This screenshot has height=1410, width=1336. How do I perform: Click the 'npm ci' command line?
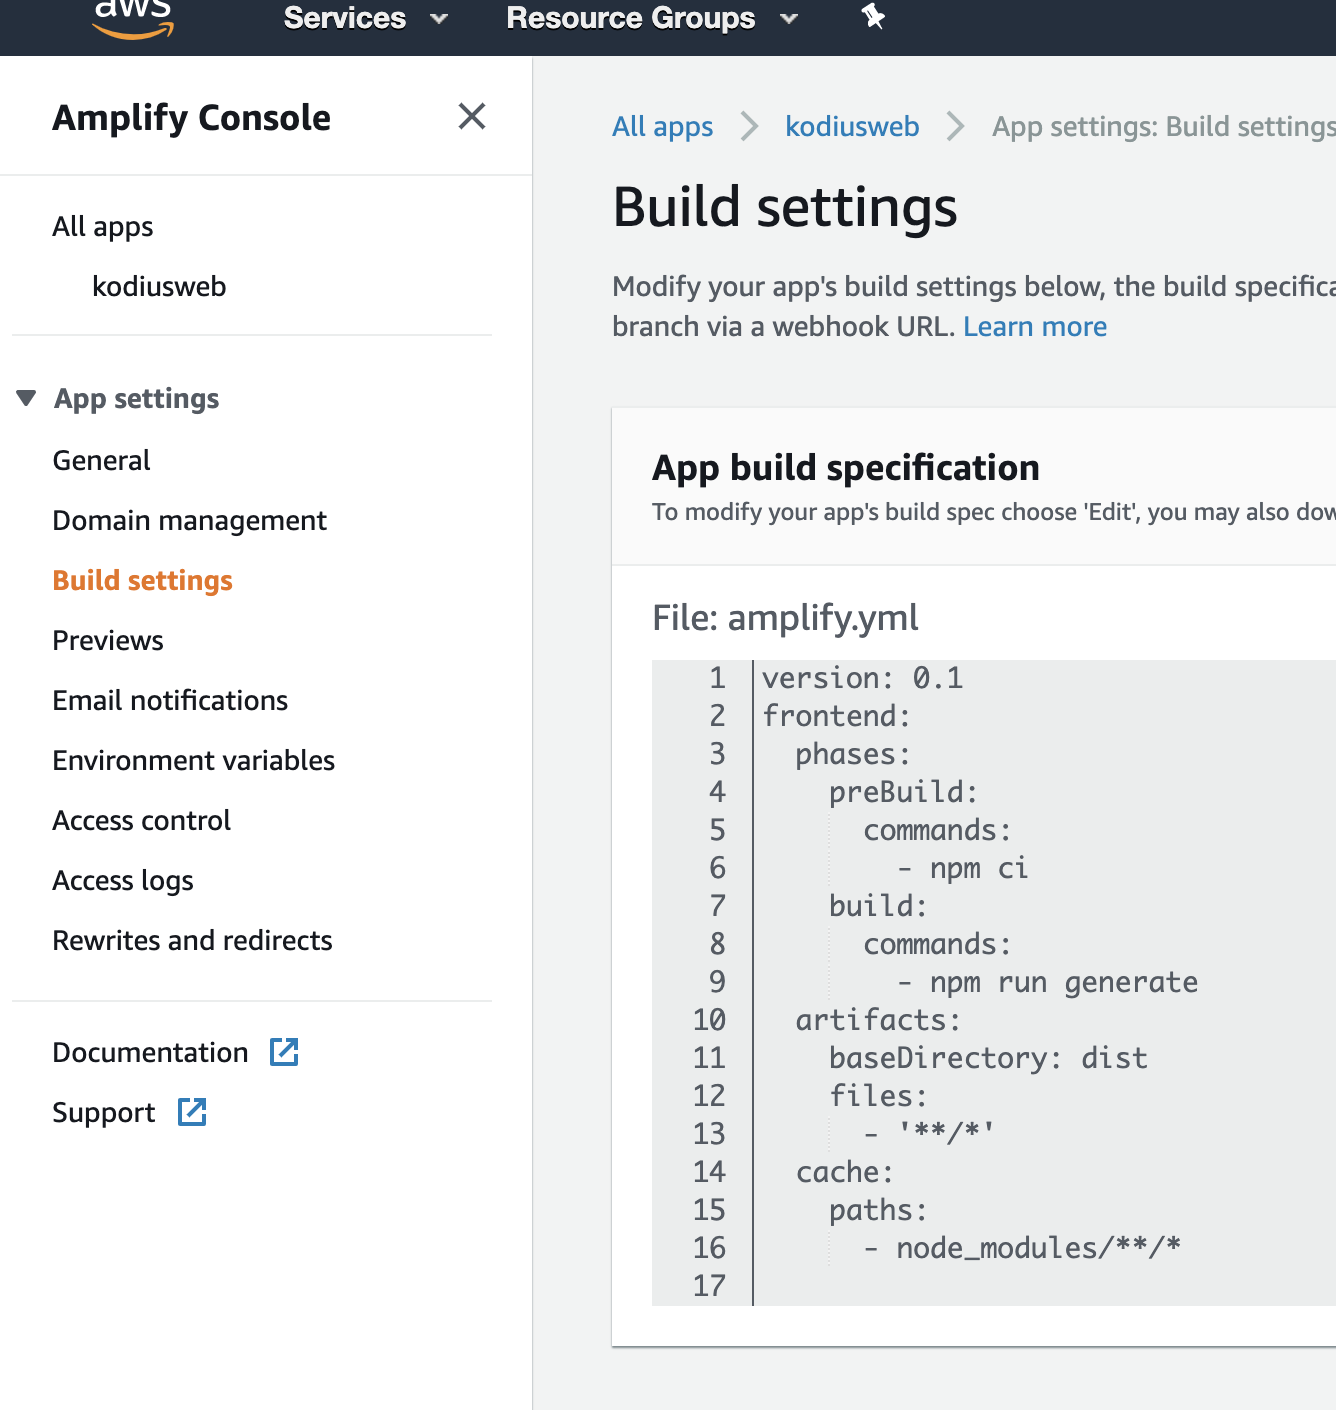pos(962,868)
